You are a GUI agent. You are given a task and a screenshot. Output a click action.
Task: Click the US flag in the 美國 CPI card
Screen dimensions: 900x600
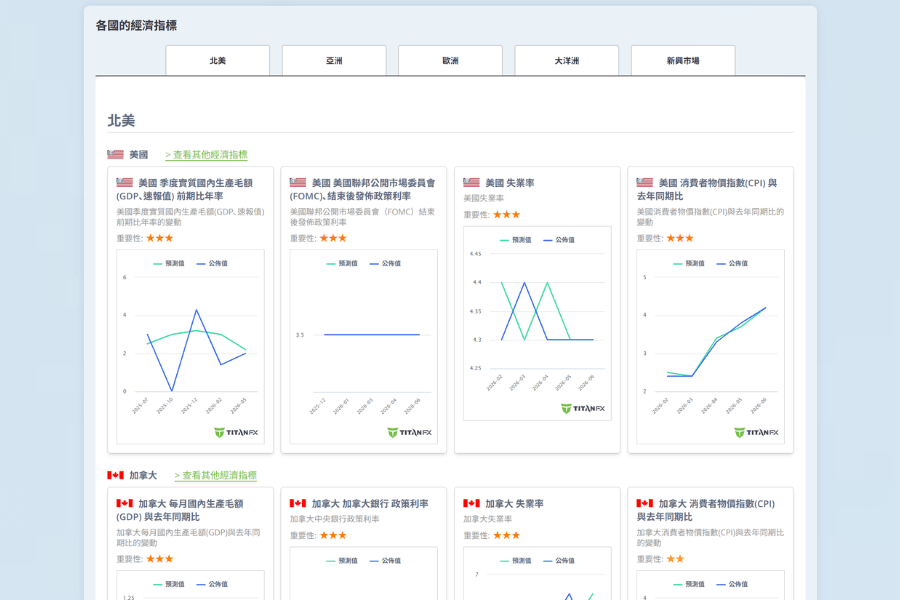click(645, 183)
